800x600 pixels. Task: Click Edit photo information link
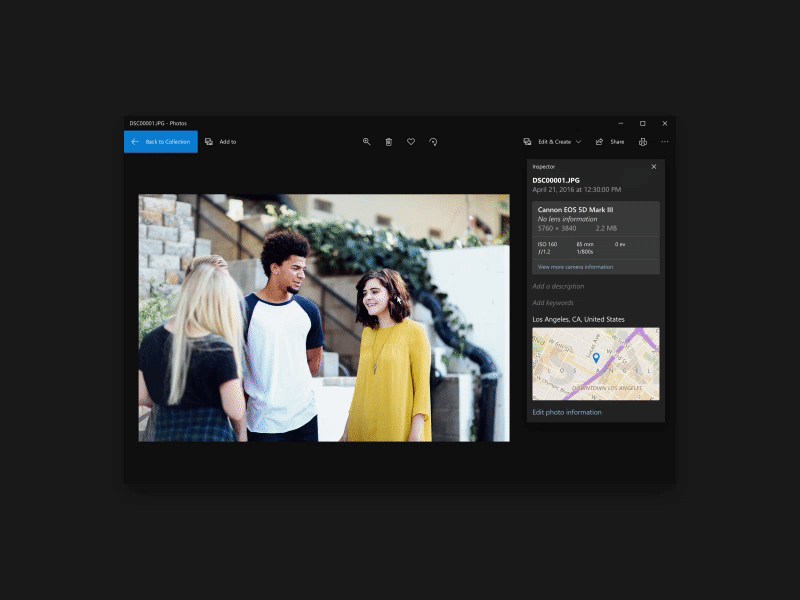point(567,412)
